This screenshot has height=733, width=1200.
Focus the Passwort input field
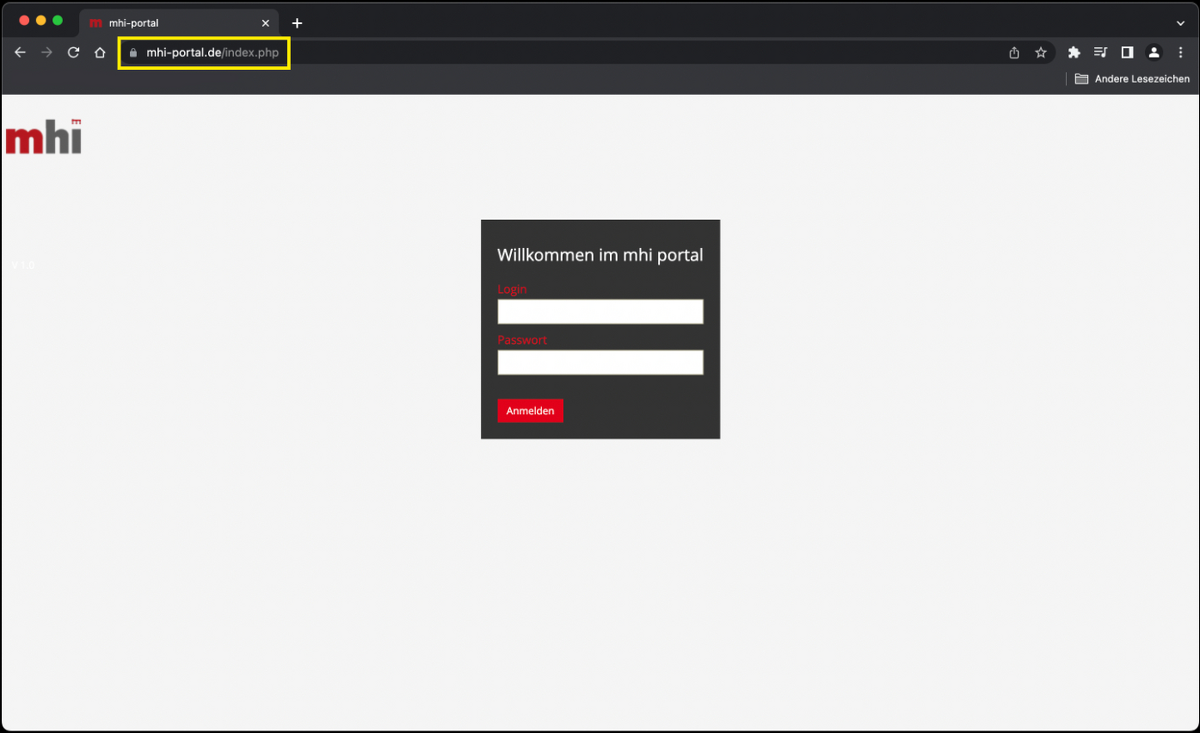point(600,362)
